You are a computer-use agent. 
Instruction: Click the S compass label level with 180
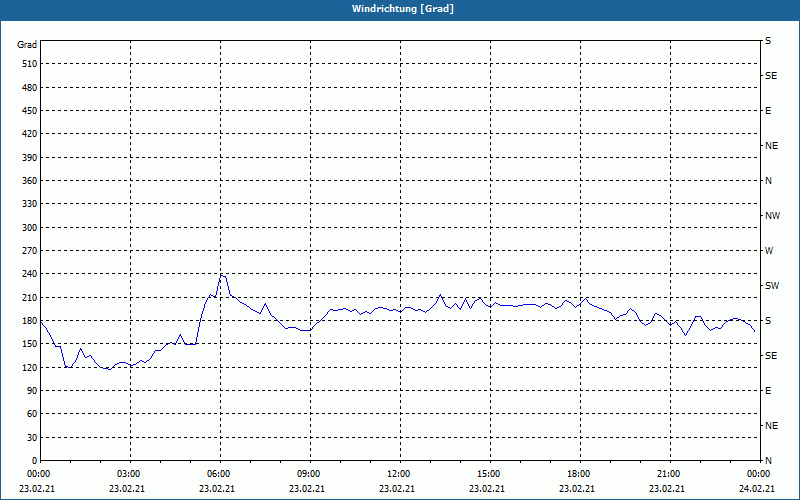click(768, 321)
